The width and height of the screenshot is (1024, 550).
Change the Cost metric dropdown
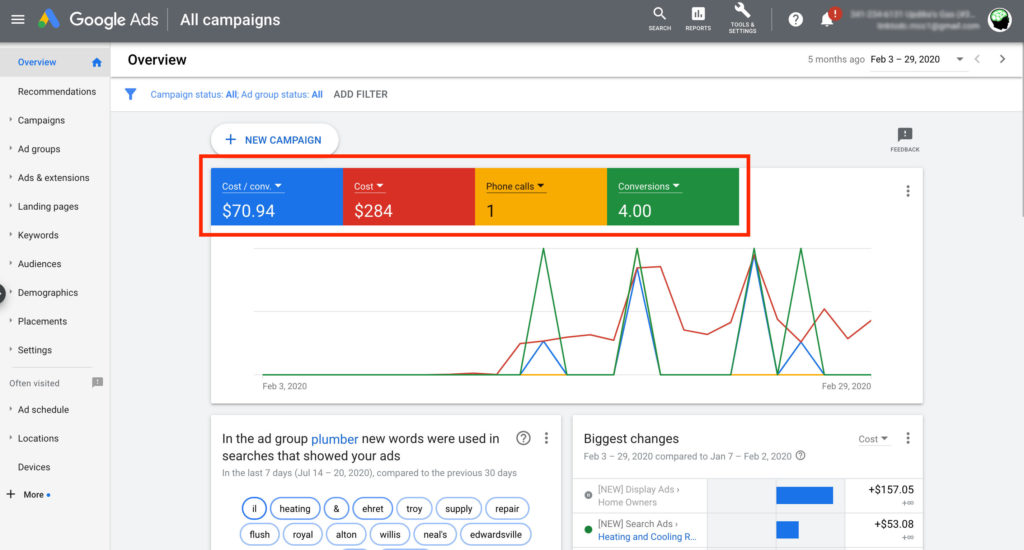[369, 186]
